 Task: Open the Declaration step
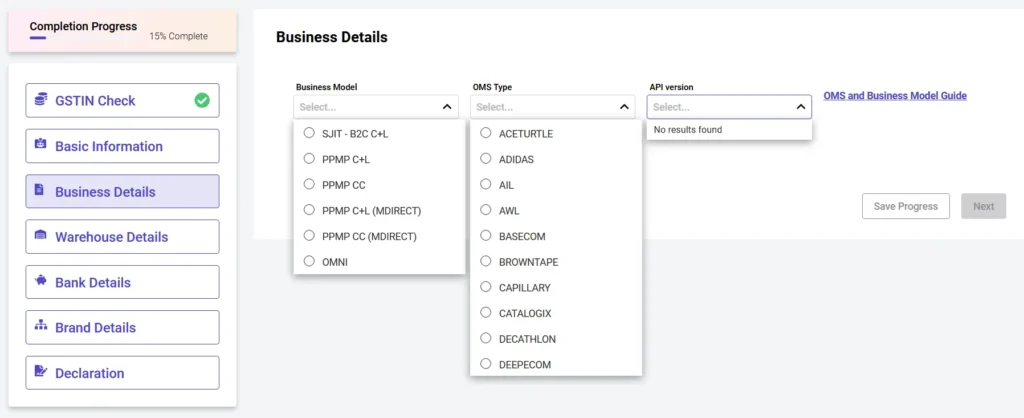(122, 373)
